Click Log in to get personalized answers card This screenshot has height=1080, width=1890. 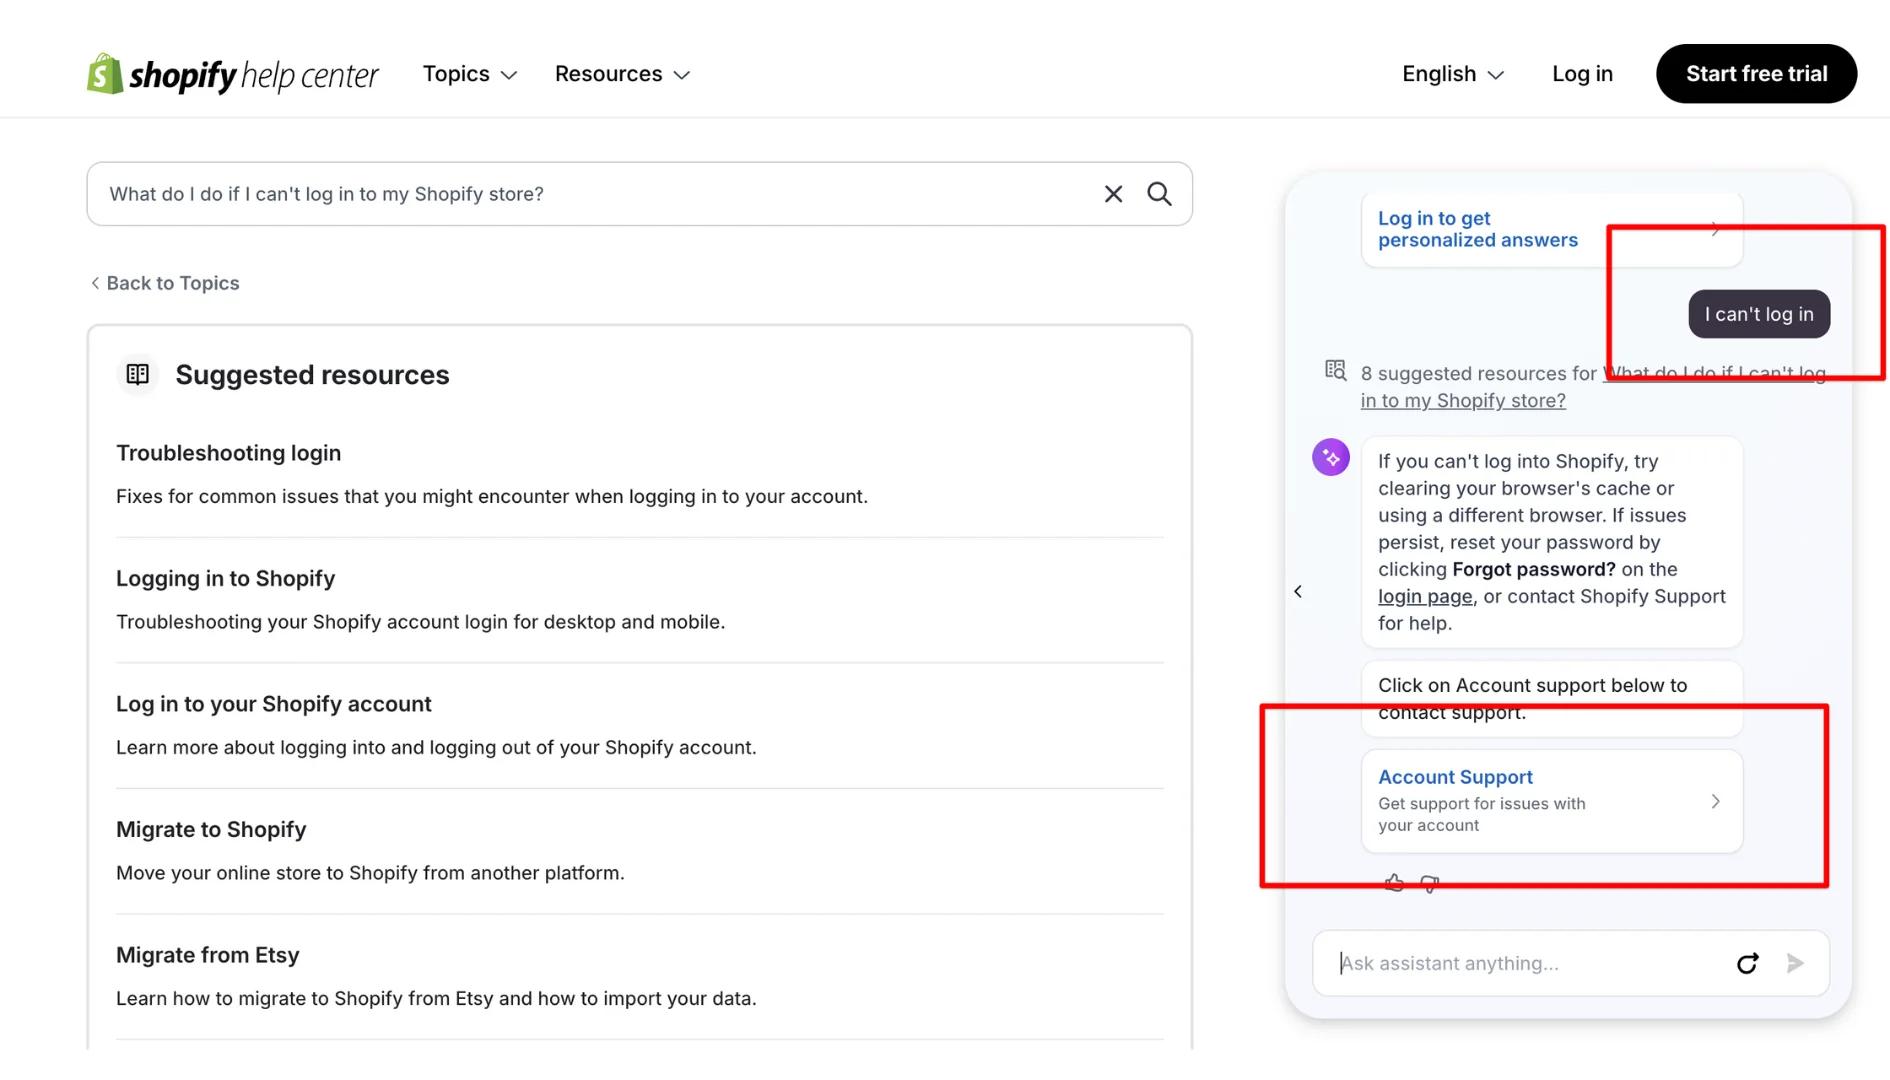1551,230
